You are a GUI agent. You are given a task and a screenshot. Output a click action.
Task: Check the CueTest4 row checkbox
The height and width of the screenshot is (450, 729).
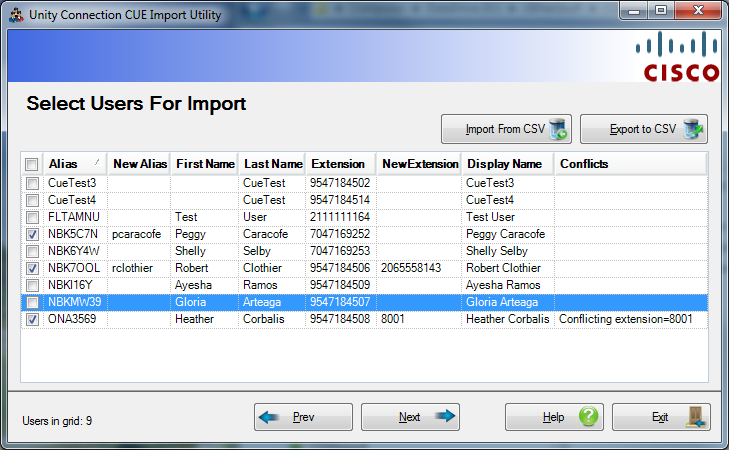pyautogui.click(x=32, y=200)
